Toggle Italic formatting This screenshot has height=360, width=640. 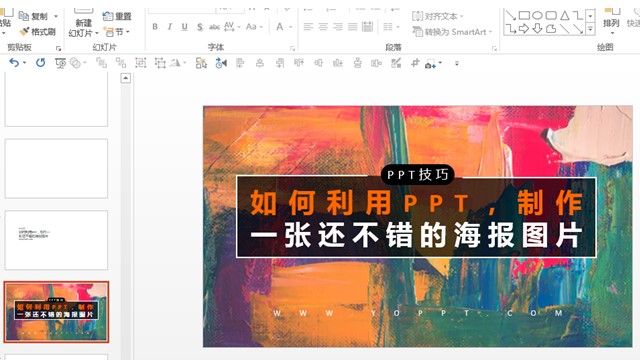pos(169,27)
